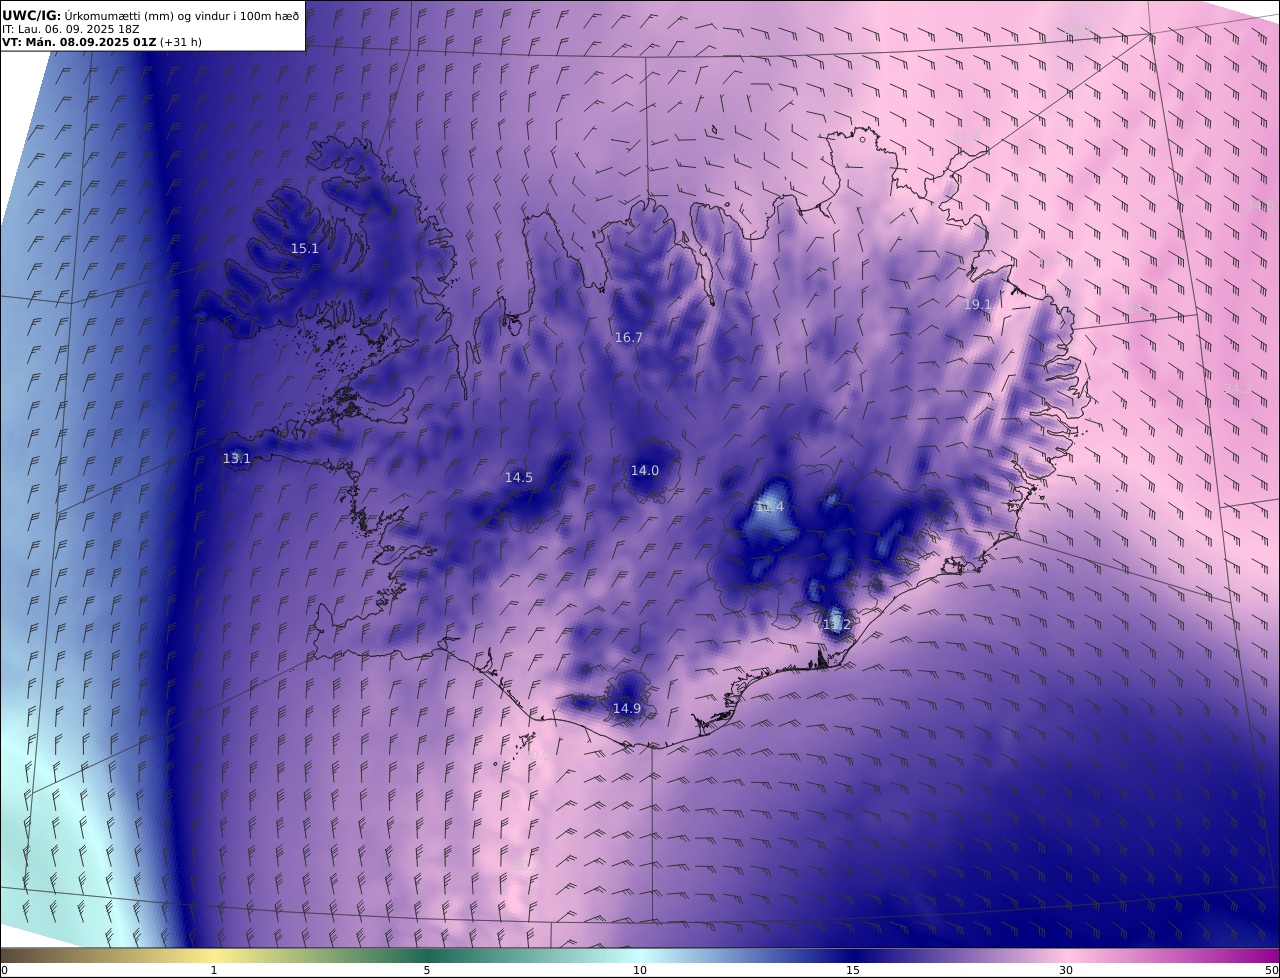
Task: Click the 11.2 value label on the map
Action: point(836,624)
